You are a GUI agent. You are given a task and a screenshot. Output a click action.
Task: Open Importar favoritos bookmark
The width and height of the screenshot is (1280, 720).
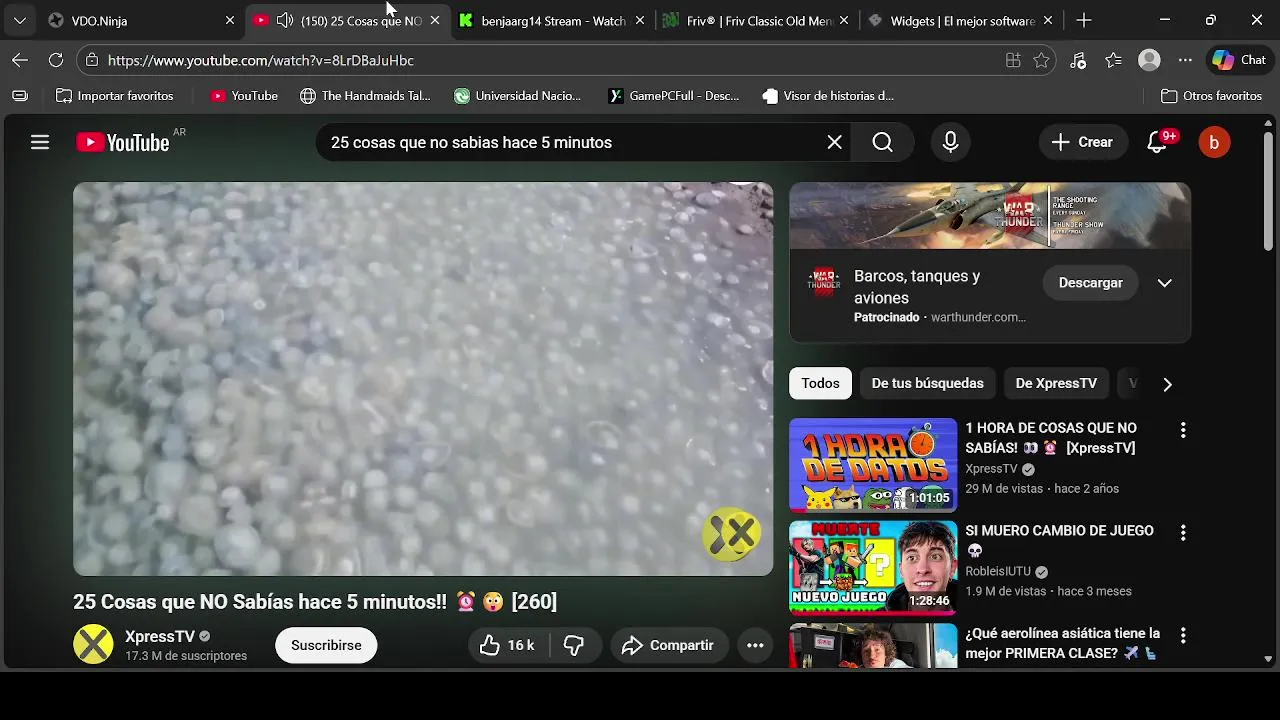114,96
